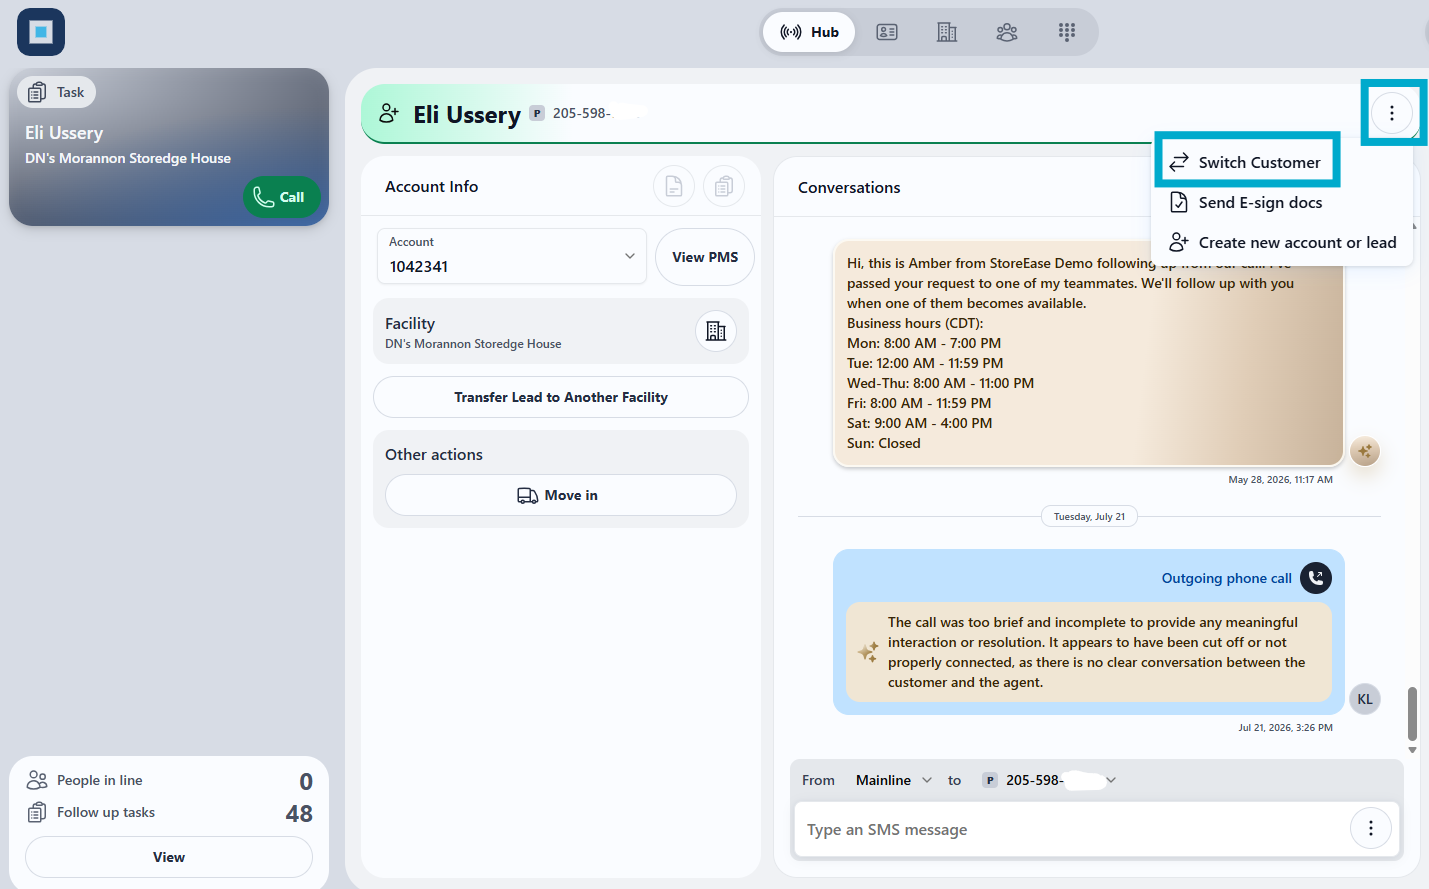The height and width of the screenshot is (889, 1429).
Task: Choose Send E-sign docs menu entry
Action: pyautogui.click(x=1247, y=202)
